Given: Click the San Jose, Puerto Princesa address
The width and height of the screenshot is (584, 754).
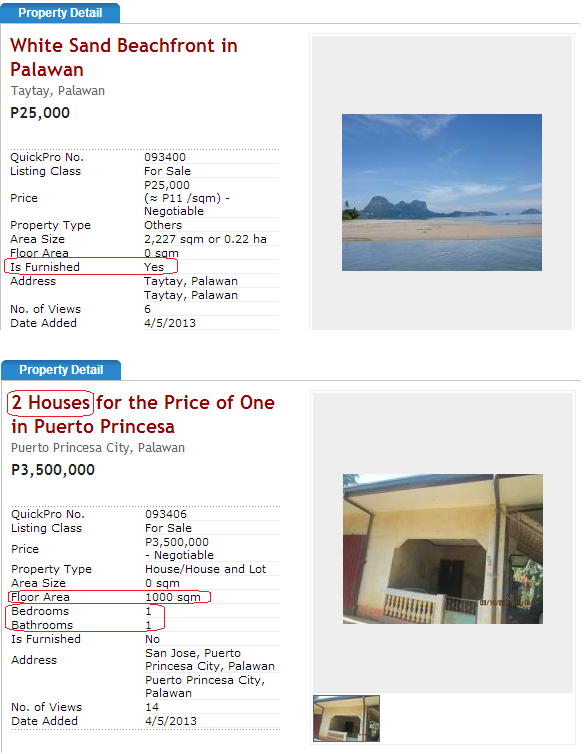Looking at the screenshot, I should tap(210, 659).
